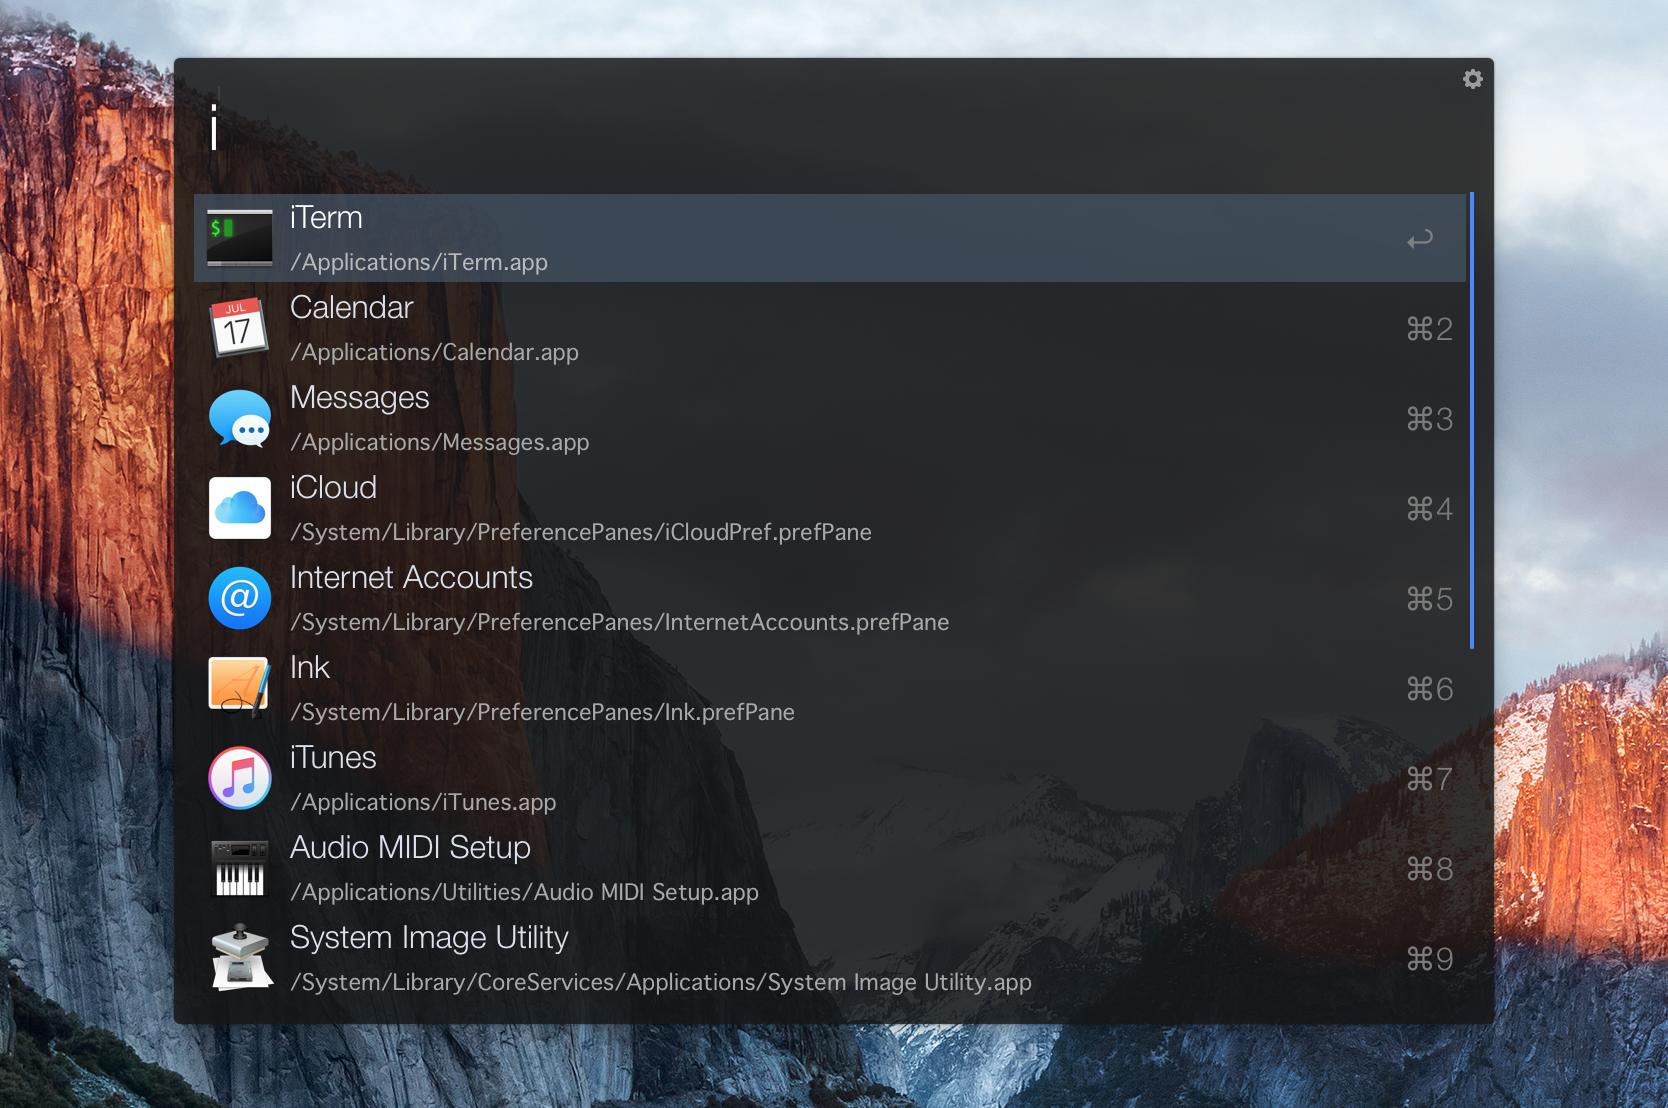Click the blue results scrollbar
Screen dimensions: 1668x1108
click(x=1471, y=420)
